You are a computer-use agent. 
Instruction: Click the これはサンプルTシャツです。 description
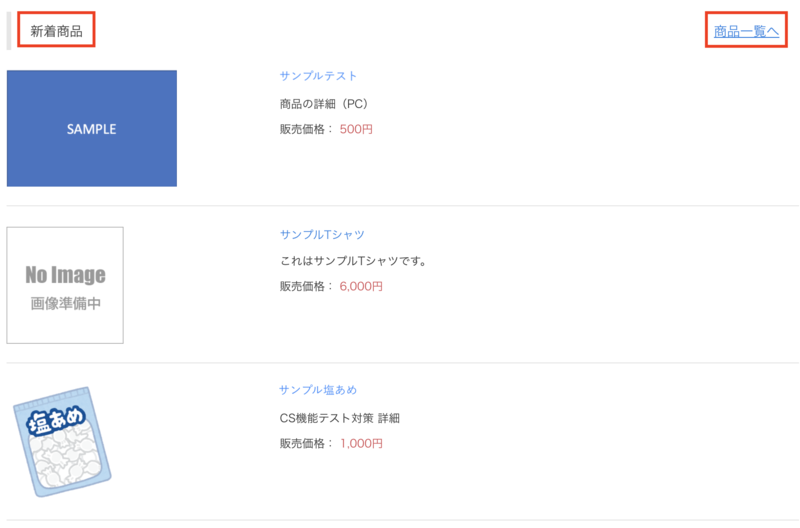point(354,262)
